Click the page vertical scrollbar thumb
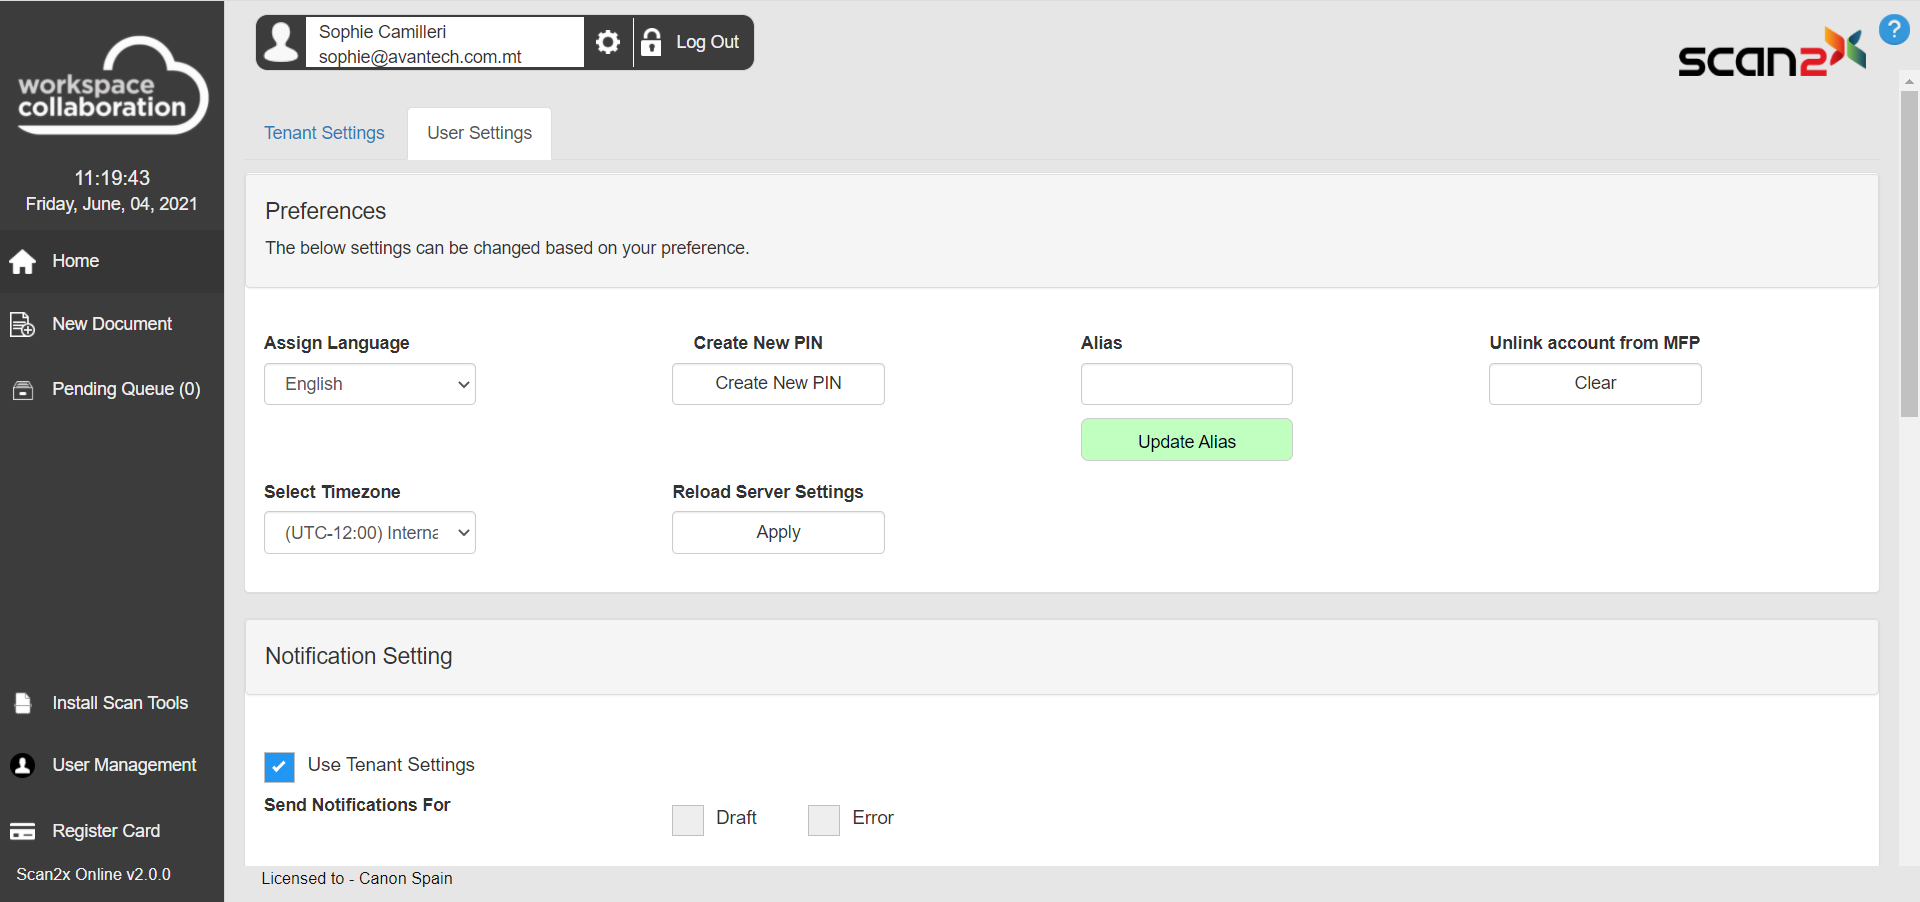 point(1909,250)
